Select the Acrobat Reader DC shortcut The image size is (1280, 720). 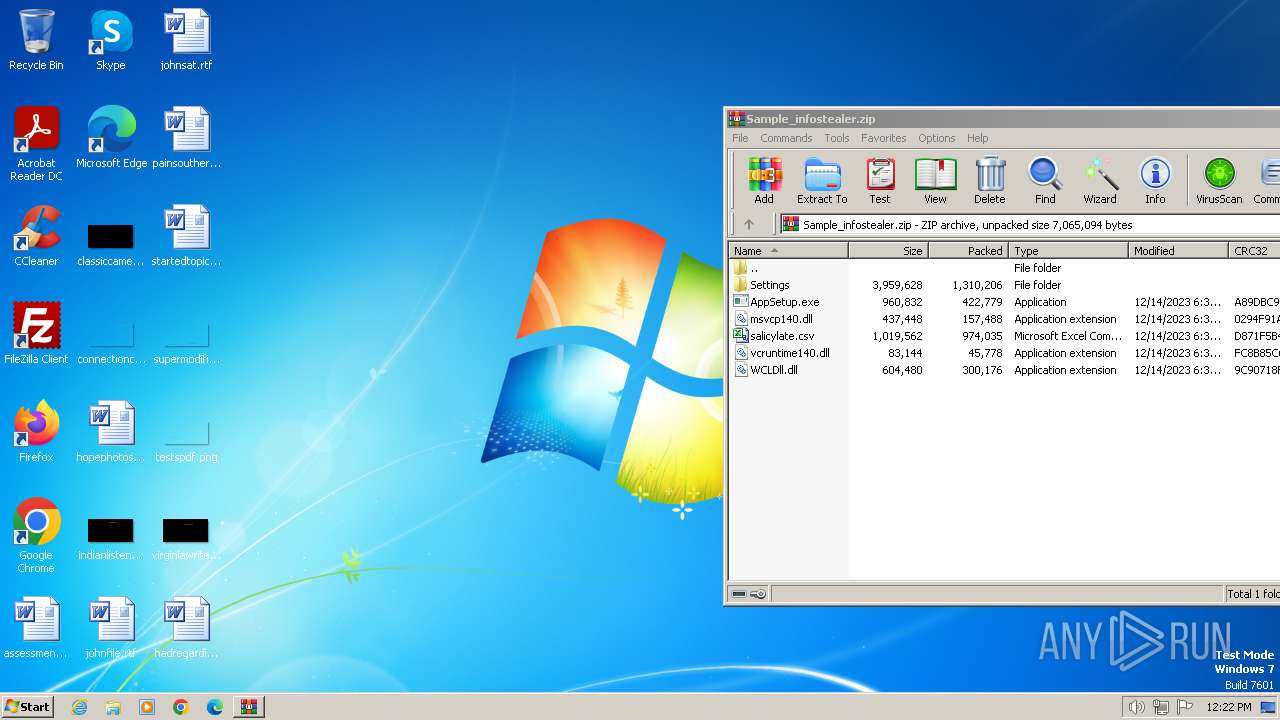(x=36, y=144)
